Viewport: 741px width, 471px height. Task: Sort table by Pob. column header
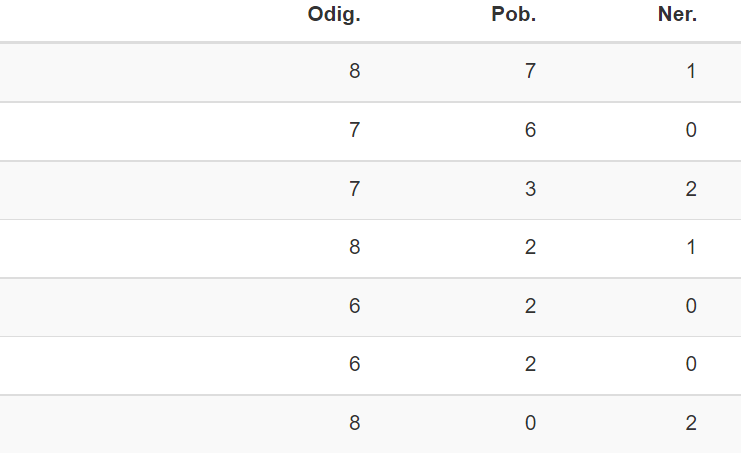(x=514, y=15)
